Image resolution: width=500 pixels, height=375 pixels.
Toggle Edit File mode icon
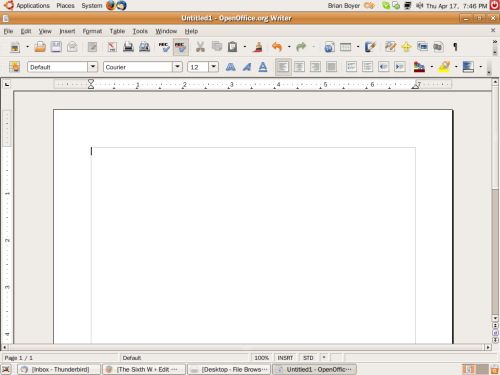click(92, 47)
